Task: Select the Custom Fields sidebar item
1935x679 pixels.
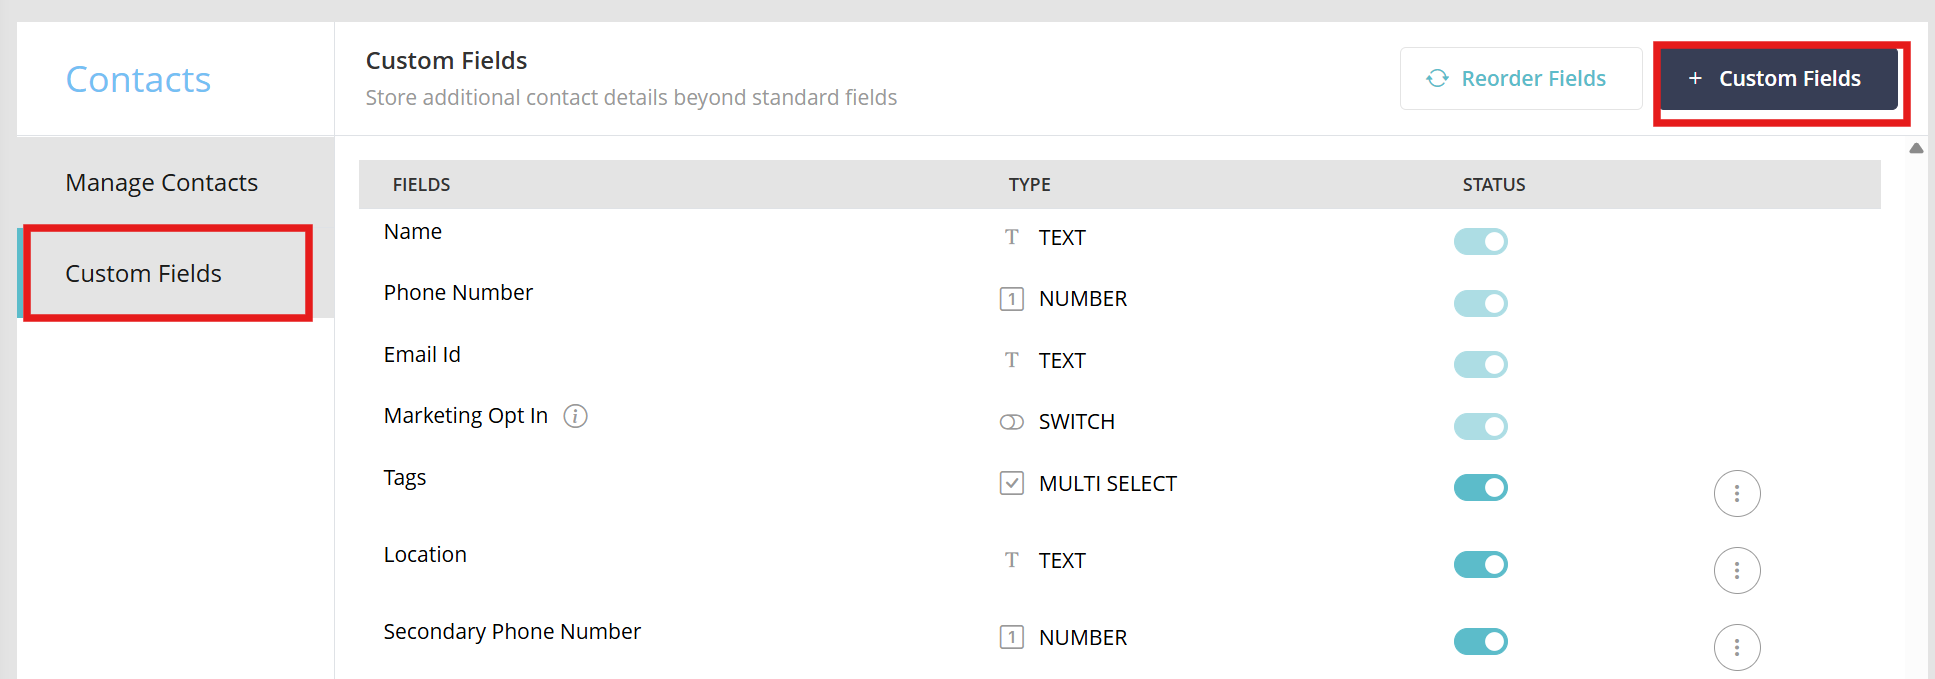Action: pyautogui.click(x=144, y=273)
